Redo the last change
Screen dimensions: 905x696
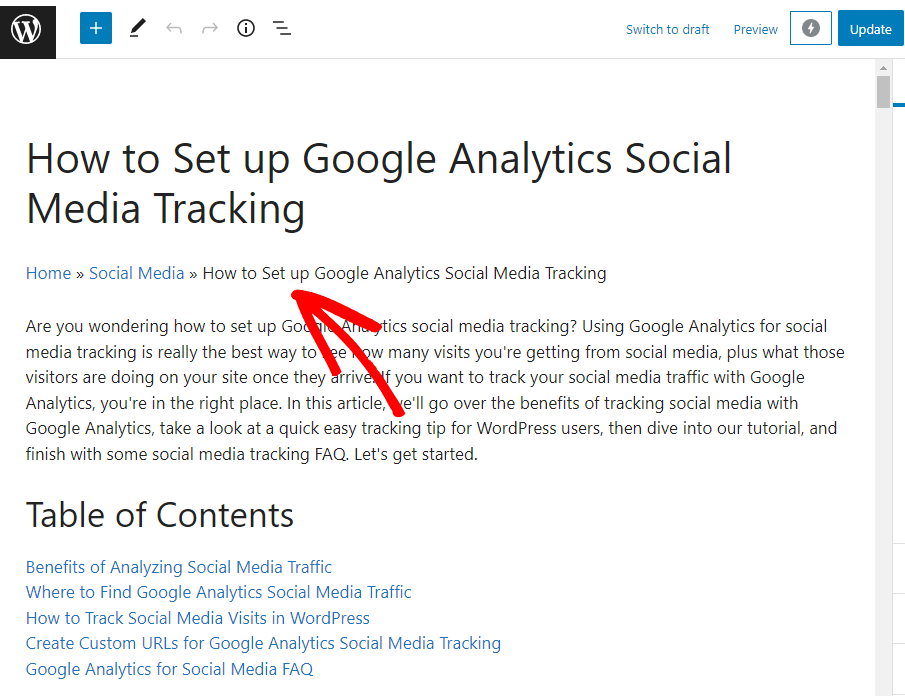209,28
